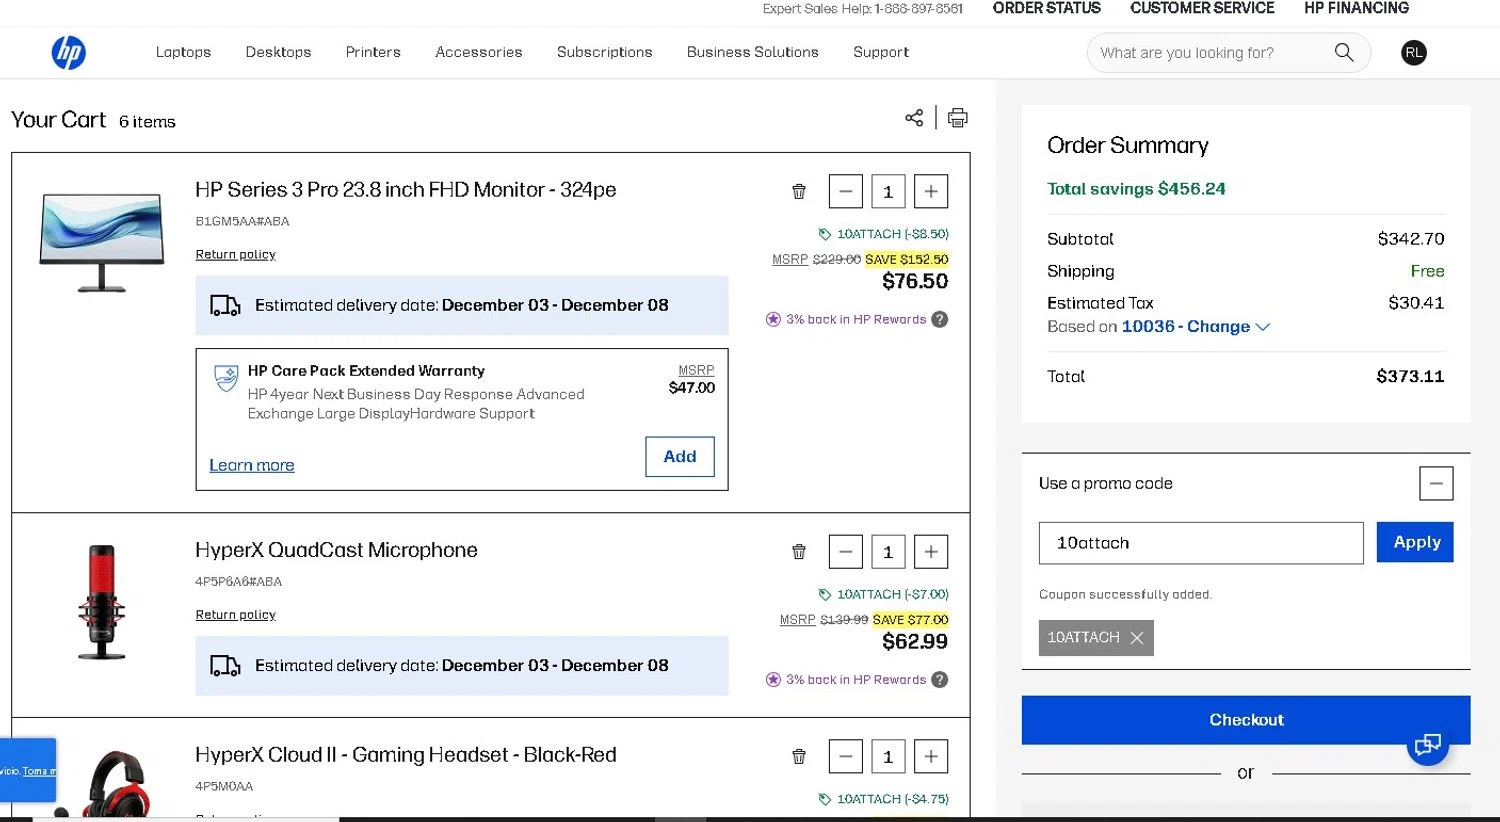Decrease quantity of HP Series 3 Pro monitor
The image size is (1500, 822).
pos(845,191)
